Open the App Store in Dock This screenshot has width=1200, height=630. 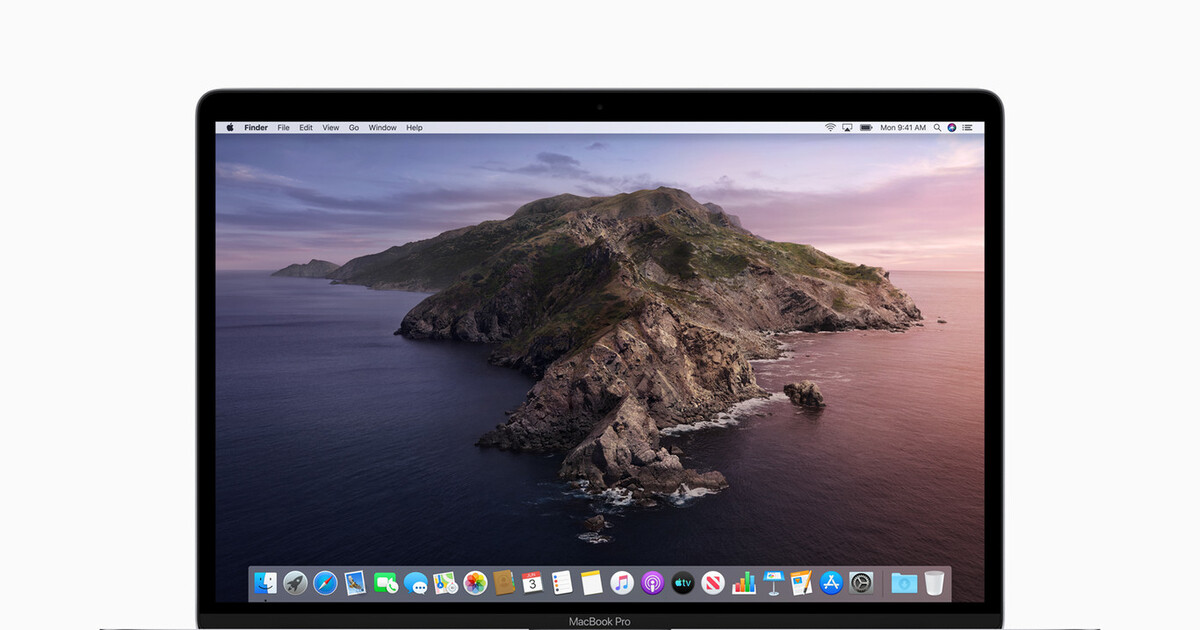coord(831,583)
